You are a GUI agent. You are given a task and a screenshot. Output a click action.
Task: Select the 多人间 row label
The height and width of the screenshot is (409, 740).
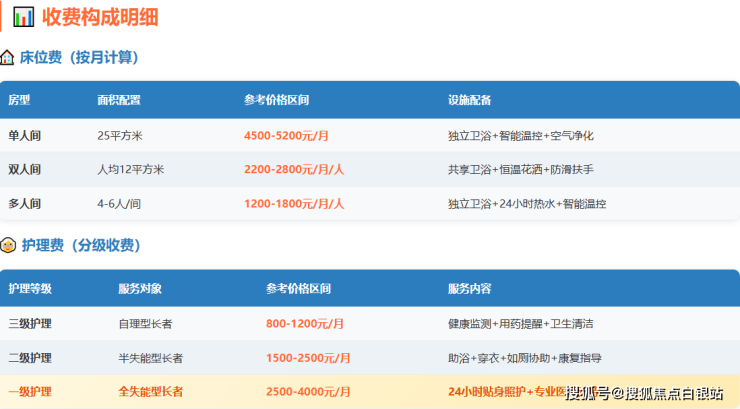tap(25, 204)
